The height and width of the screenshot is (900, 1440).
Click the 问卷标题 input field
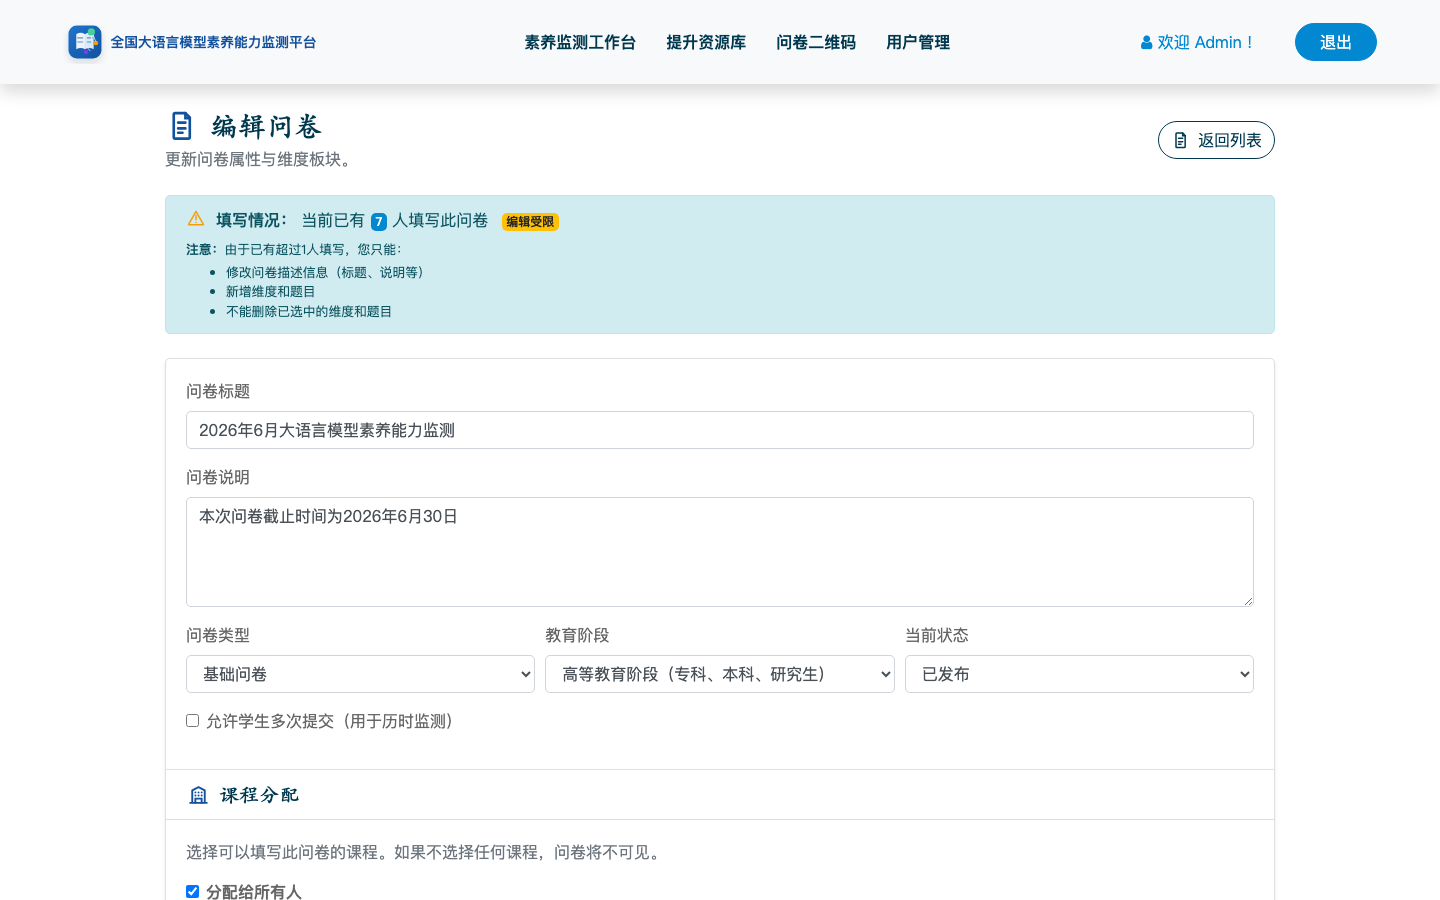(x=720, y=430)
